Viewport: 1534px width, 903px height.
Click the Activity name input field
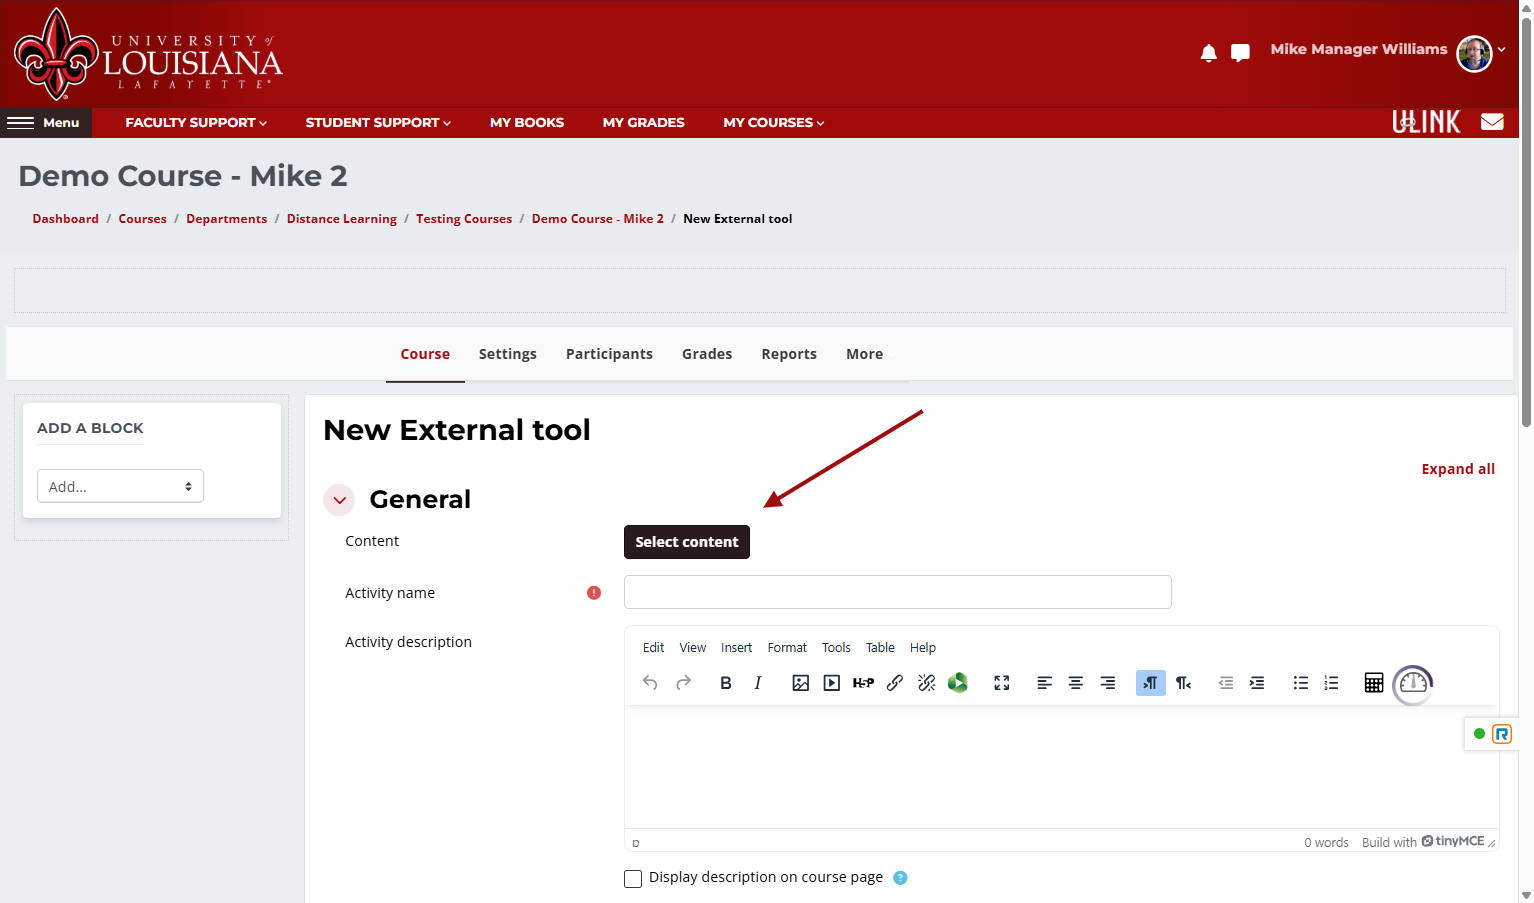coord(898,592)
